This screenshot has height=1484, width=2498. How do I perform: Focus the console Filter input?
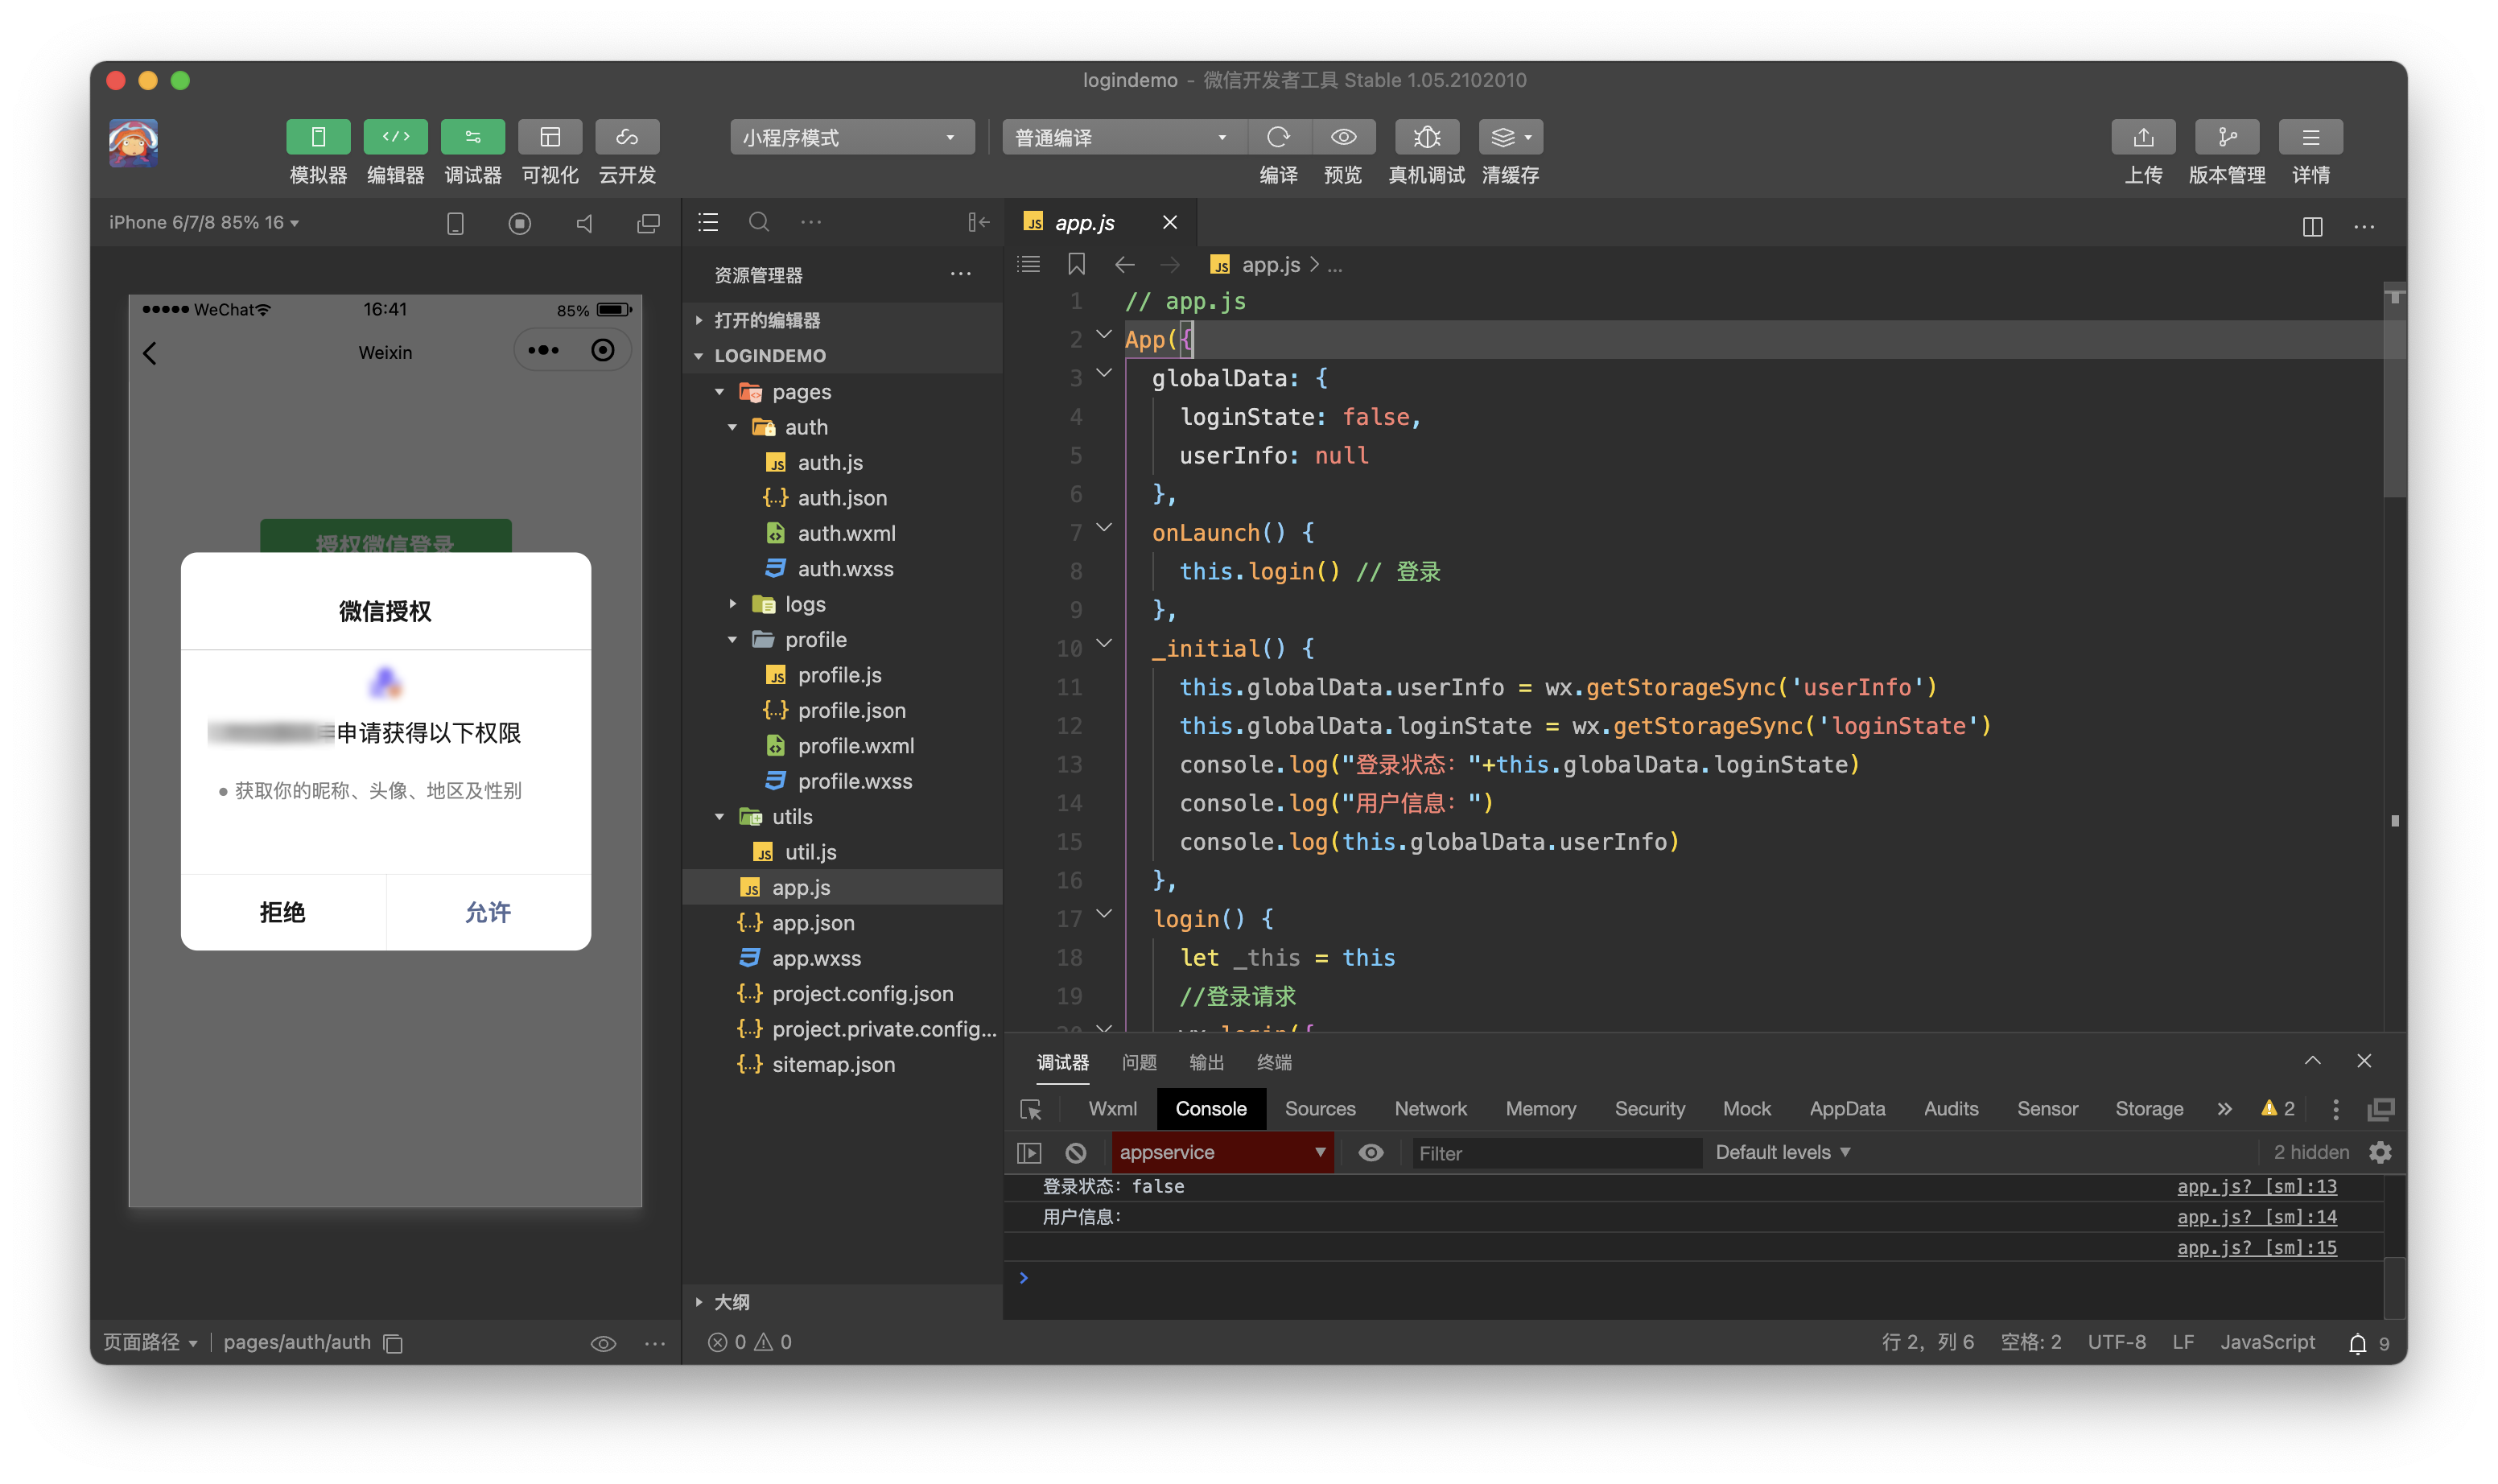(1556, 1153)
